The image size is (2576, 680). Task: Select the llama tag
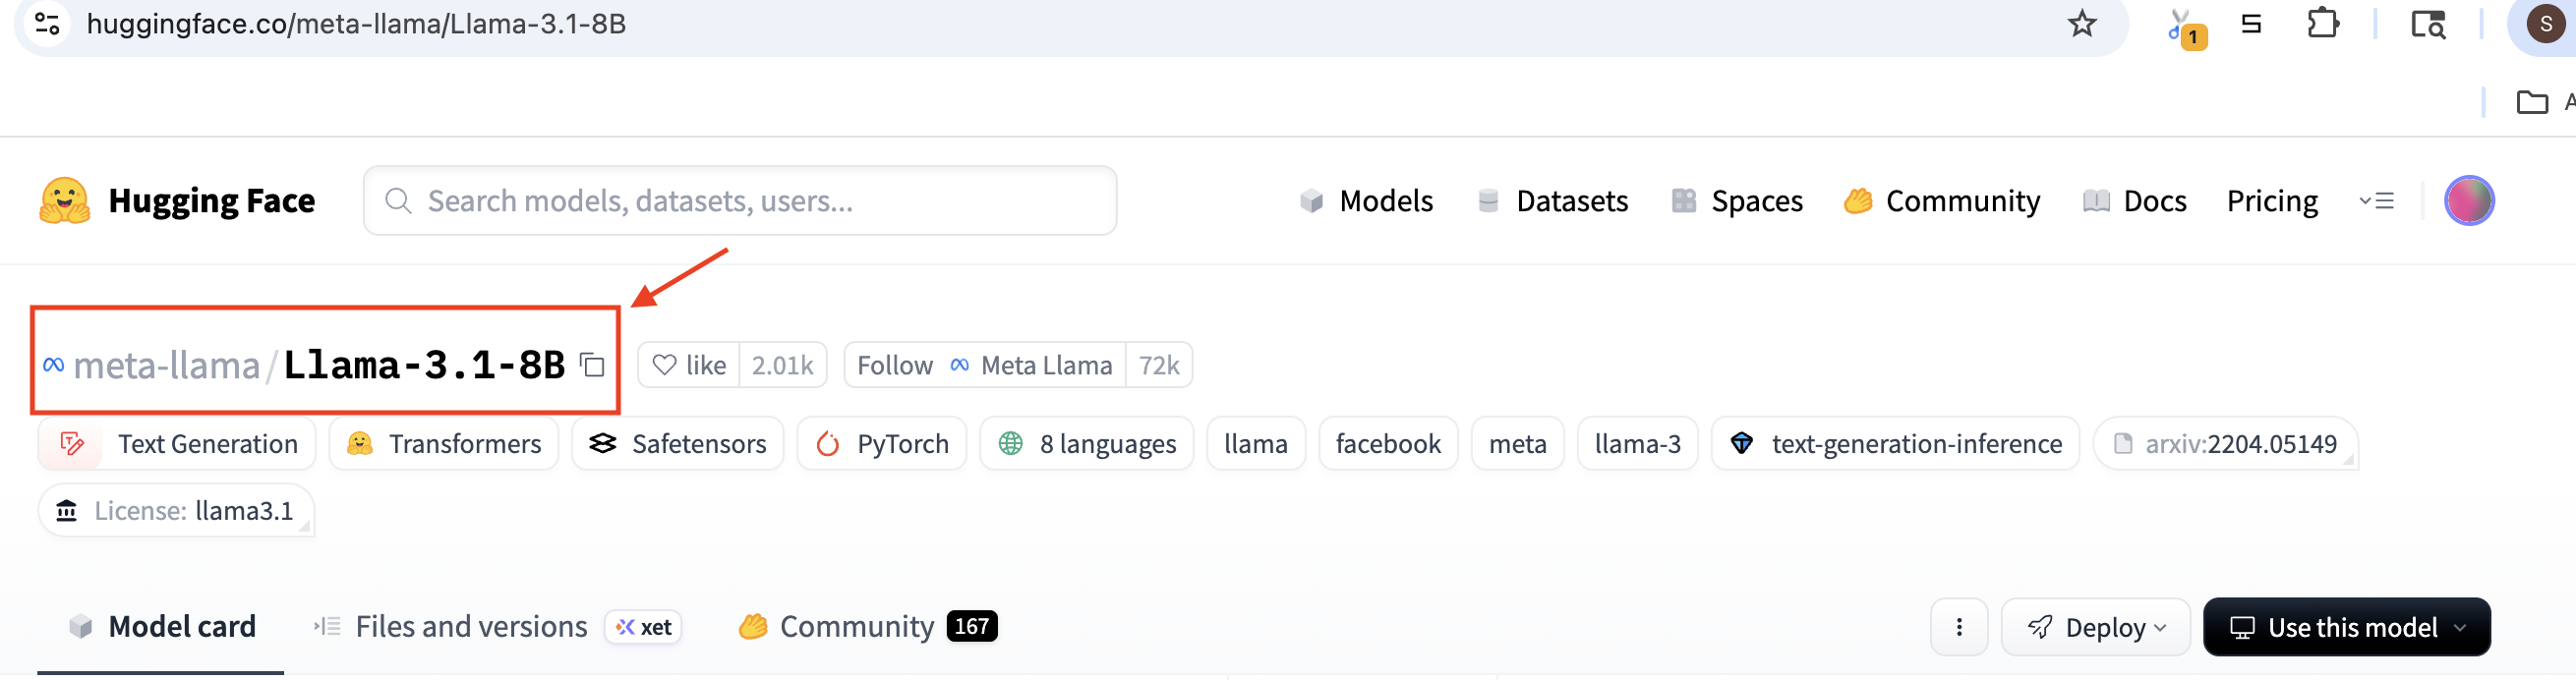point(1255,443)
